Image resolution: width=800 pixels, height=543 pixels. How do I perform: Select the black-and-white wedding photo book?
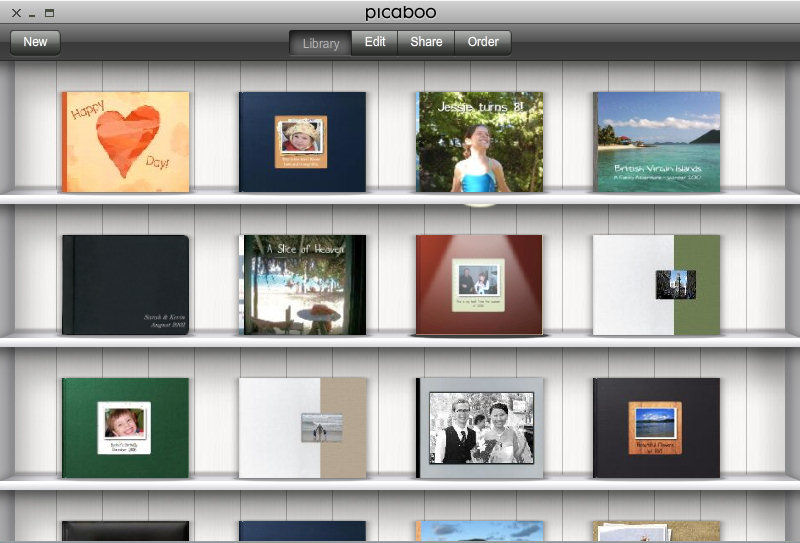(x=479, y=428)
